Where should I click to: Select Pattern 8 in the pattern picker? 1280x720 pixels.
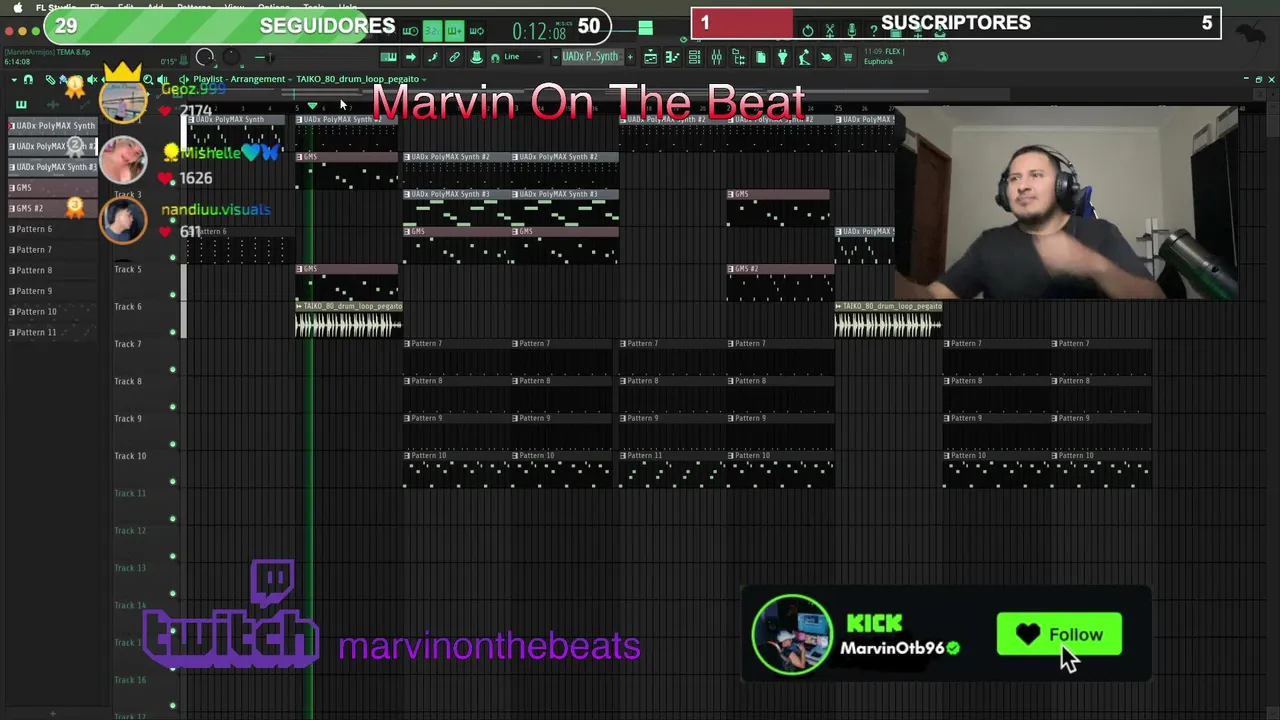53,270
